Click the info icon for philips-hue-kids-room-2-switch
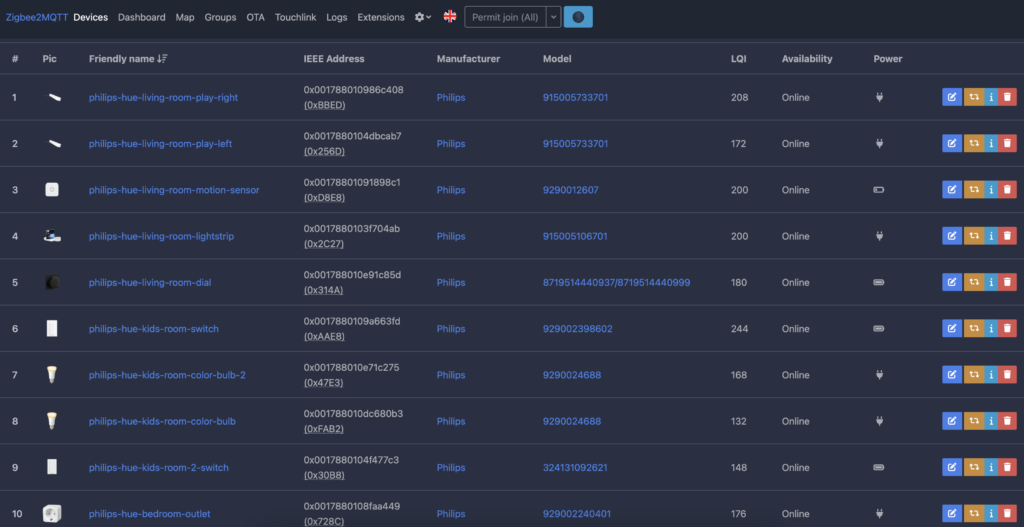This screenshot has height=527, width=1024. pos(989,467)
